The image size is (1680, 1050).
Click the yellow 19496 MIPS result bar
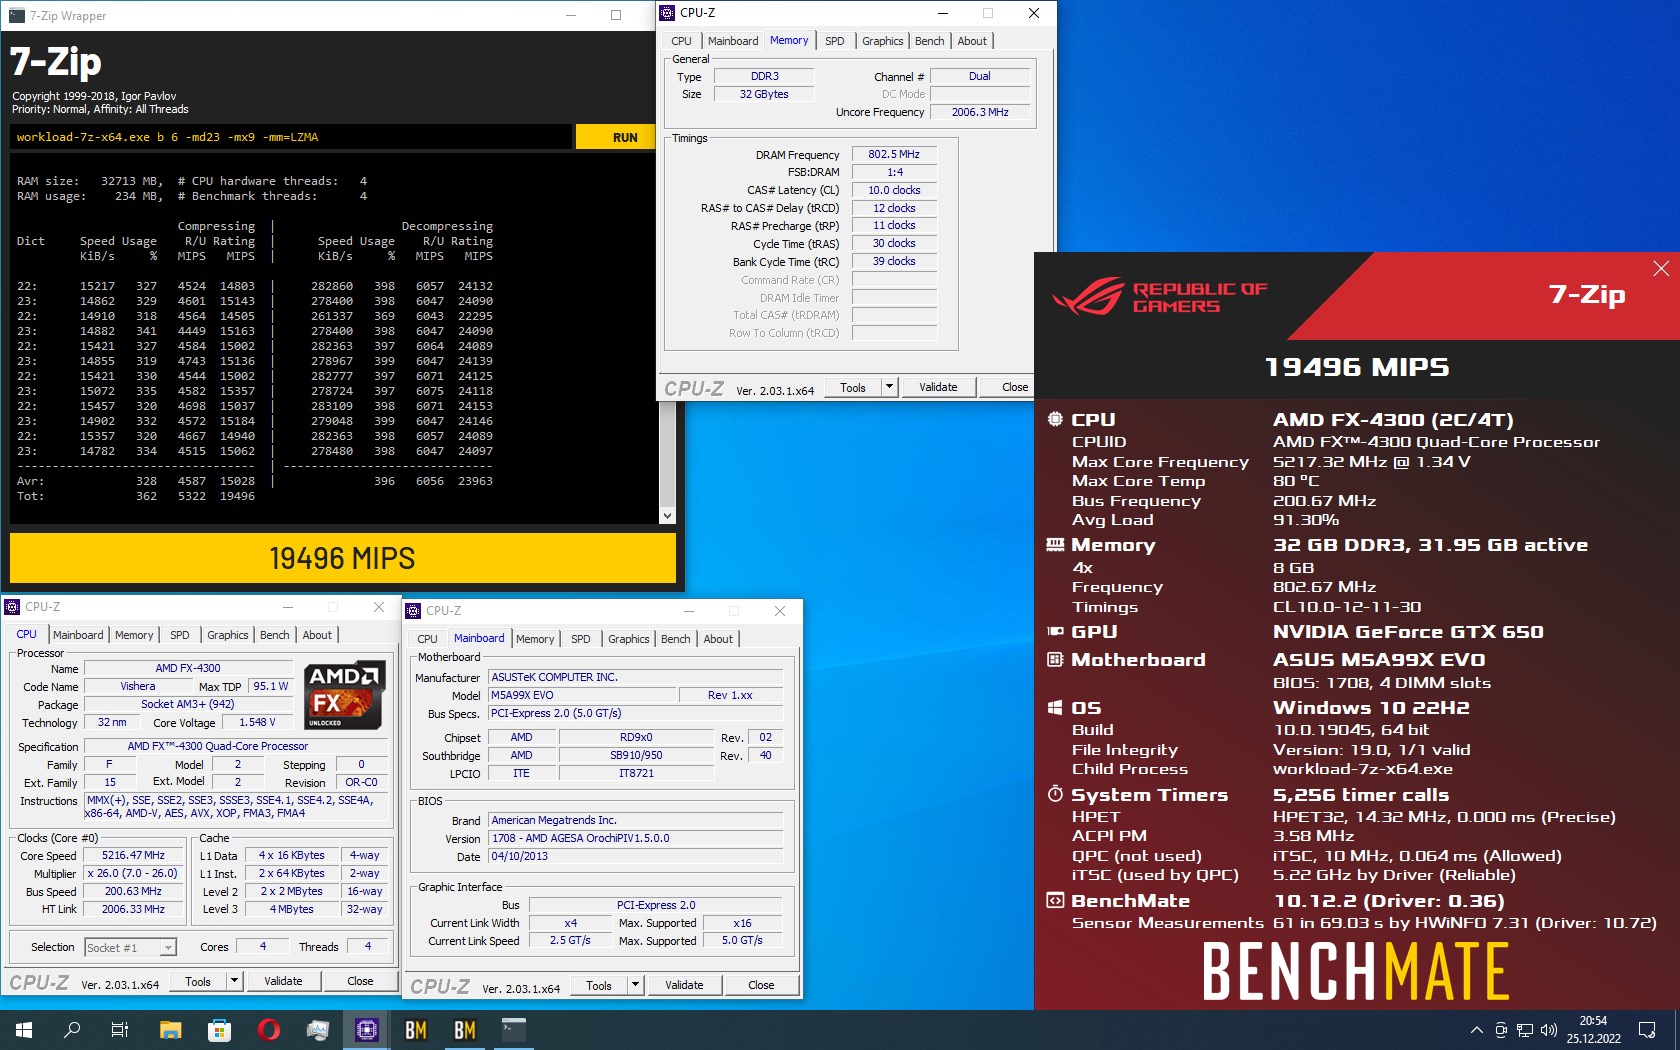[x=342, y=558]
